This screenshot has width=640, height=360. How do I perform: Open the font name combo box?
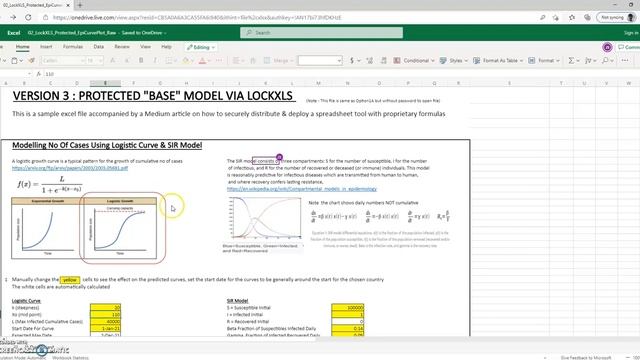coord(63,60)
